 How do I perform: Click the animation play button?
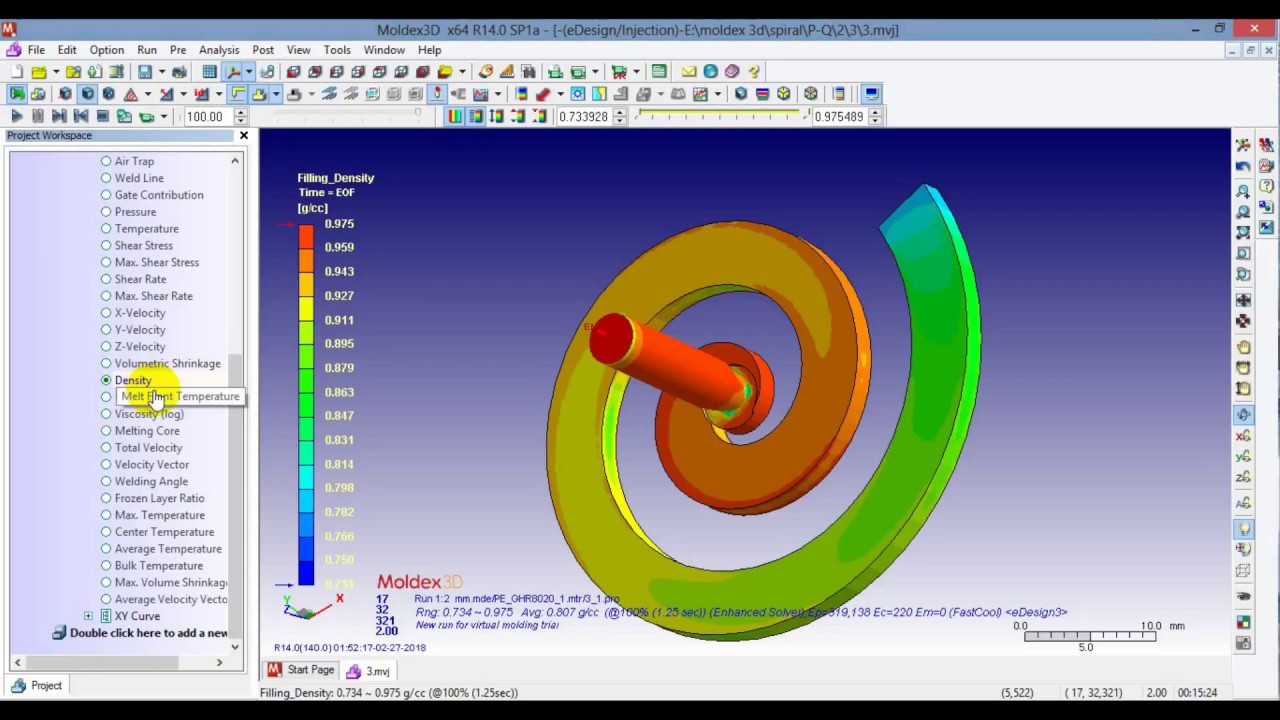click(x=17, y=116)
